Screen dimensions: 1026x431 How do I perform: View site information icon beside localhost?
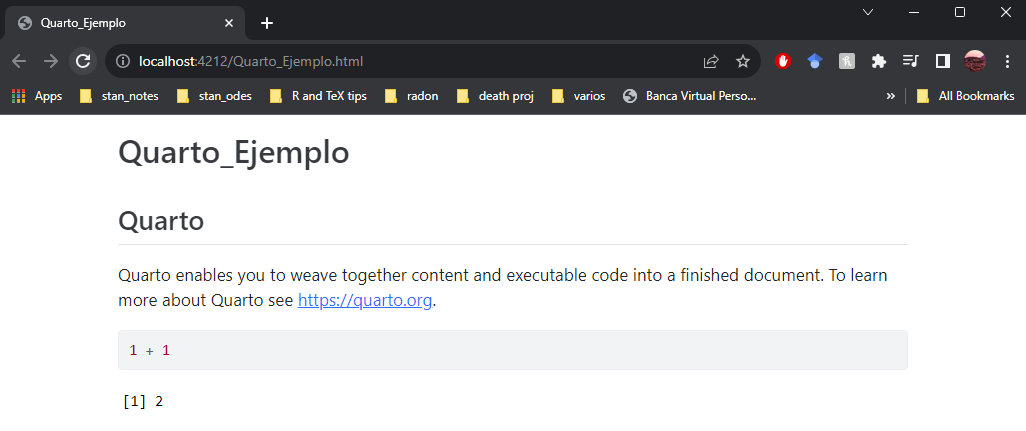click(x=122, y=61)
